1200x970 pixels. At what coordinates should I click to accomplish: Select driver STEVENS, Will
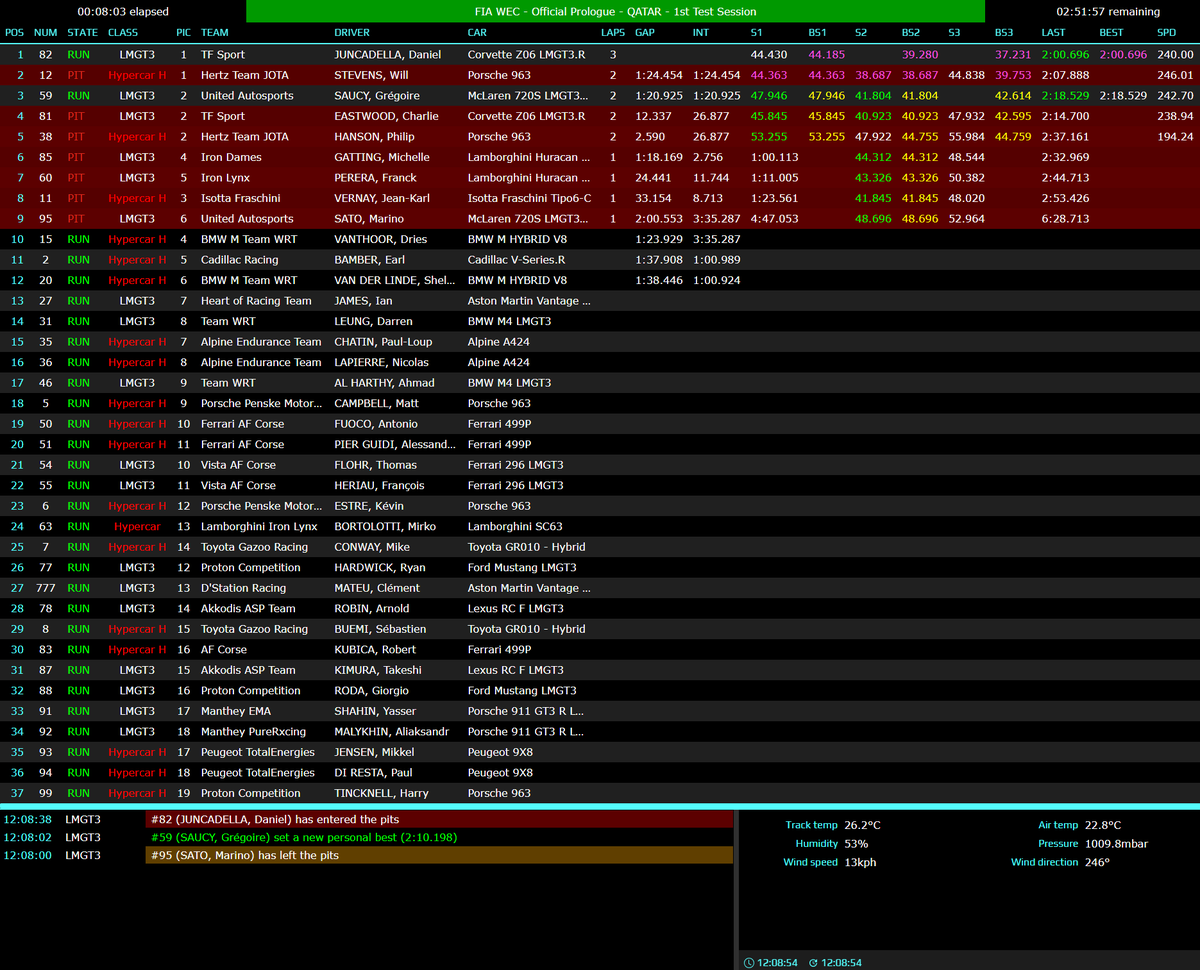pos(371,75)
